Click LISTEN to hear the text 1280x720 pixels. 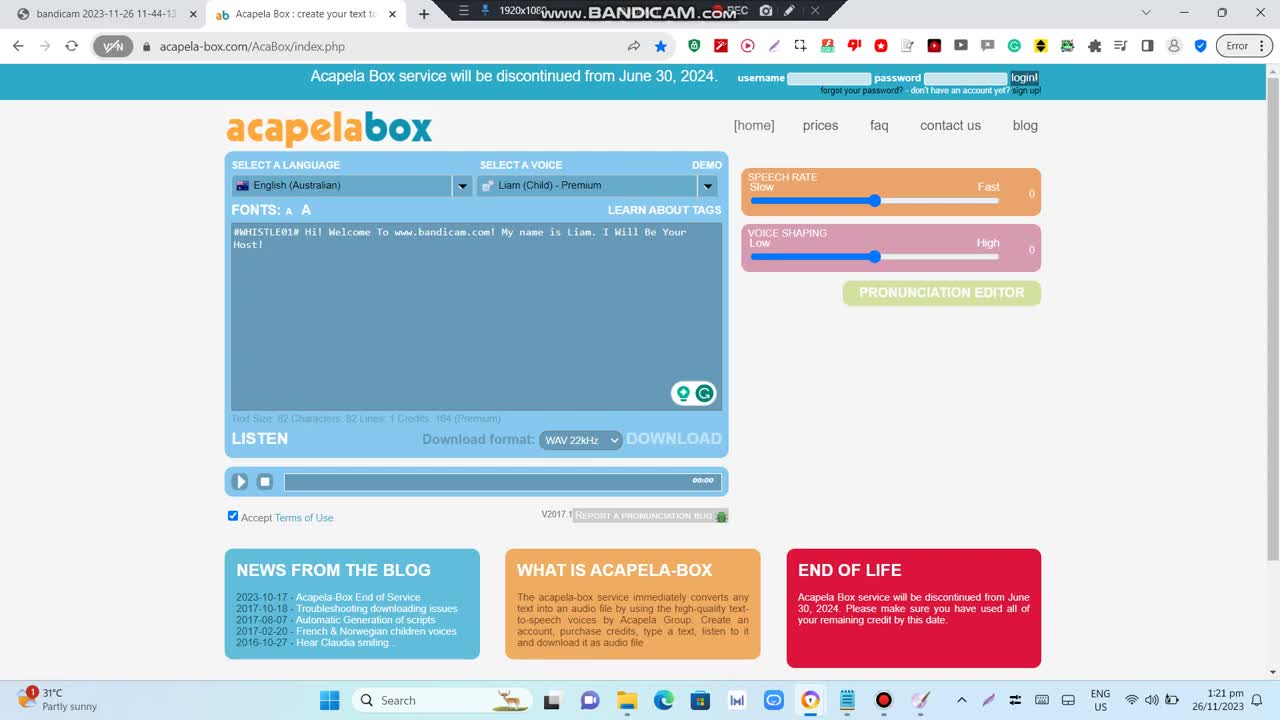(260, 438)
